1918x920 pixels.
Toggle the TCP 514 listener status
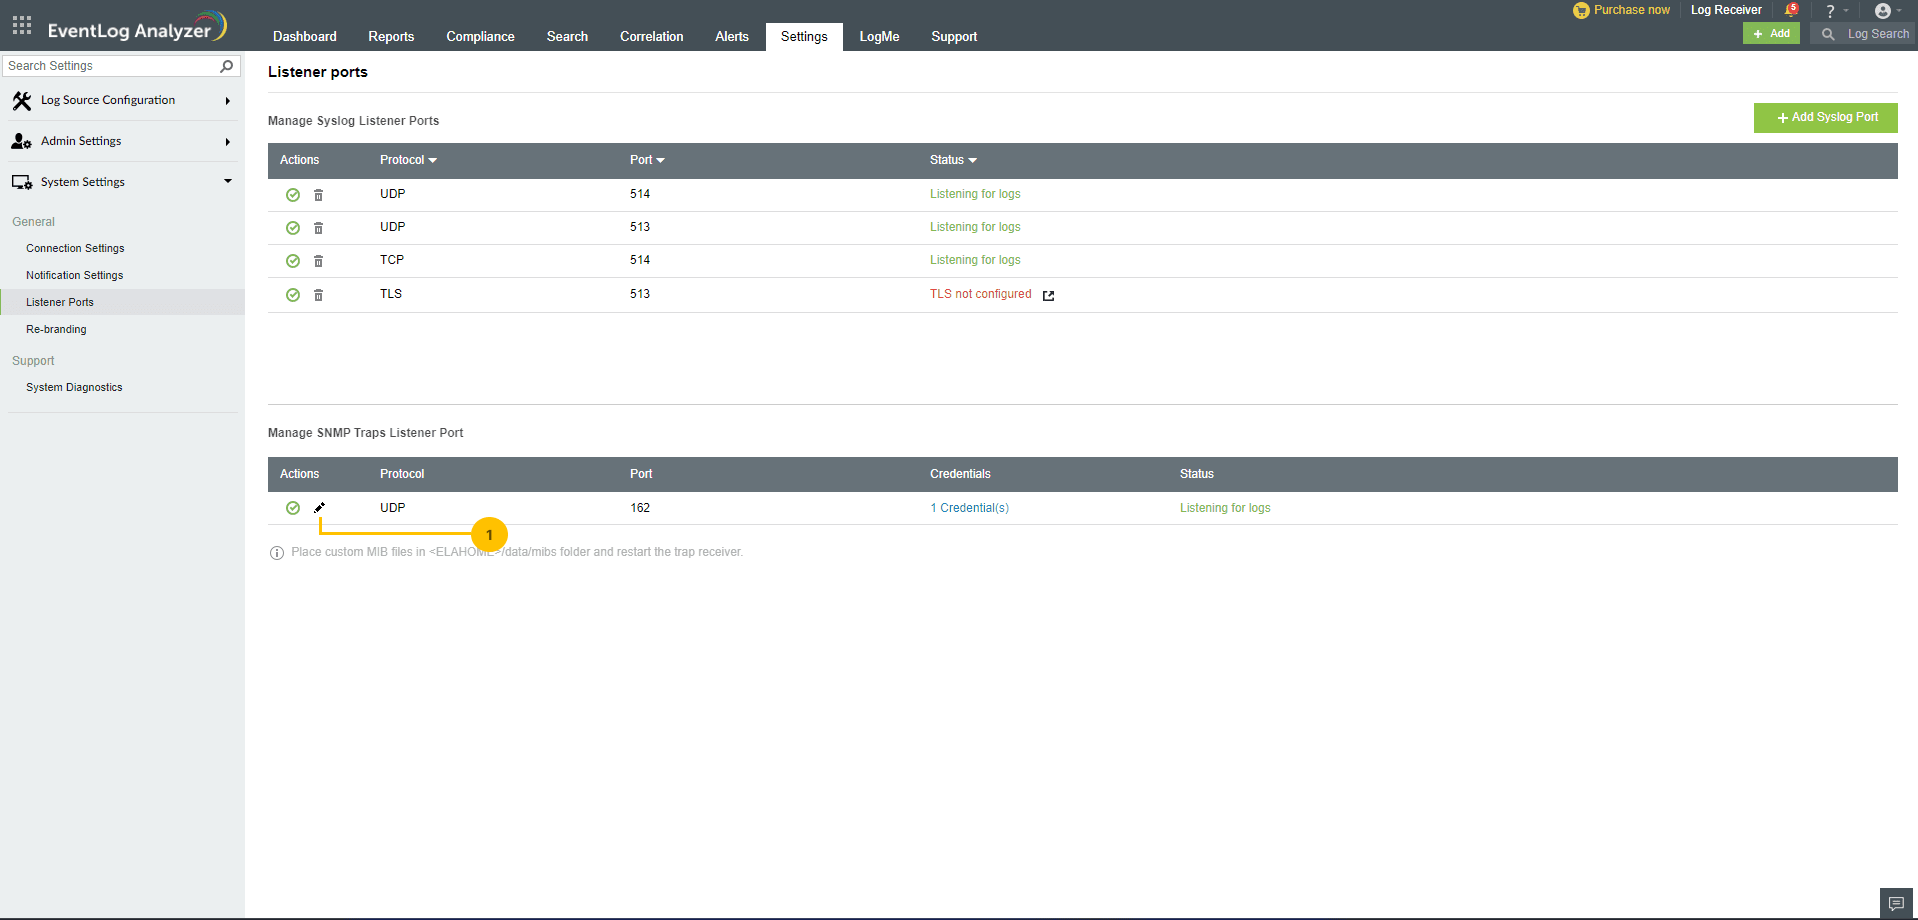(x=293, y=261)
